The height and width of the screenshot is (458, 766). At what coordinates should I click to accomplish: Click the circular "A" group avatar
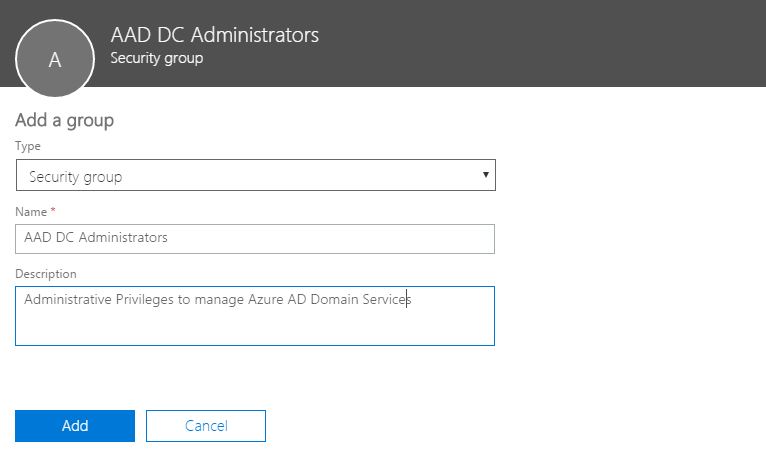pos(55,59)
